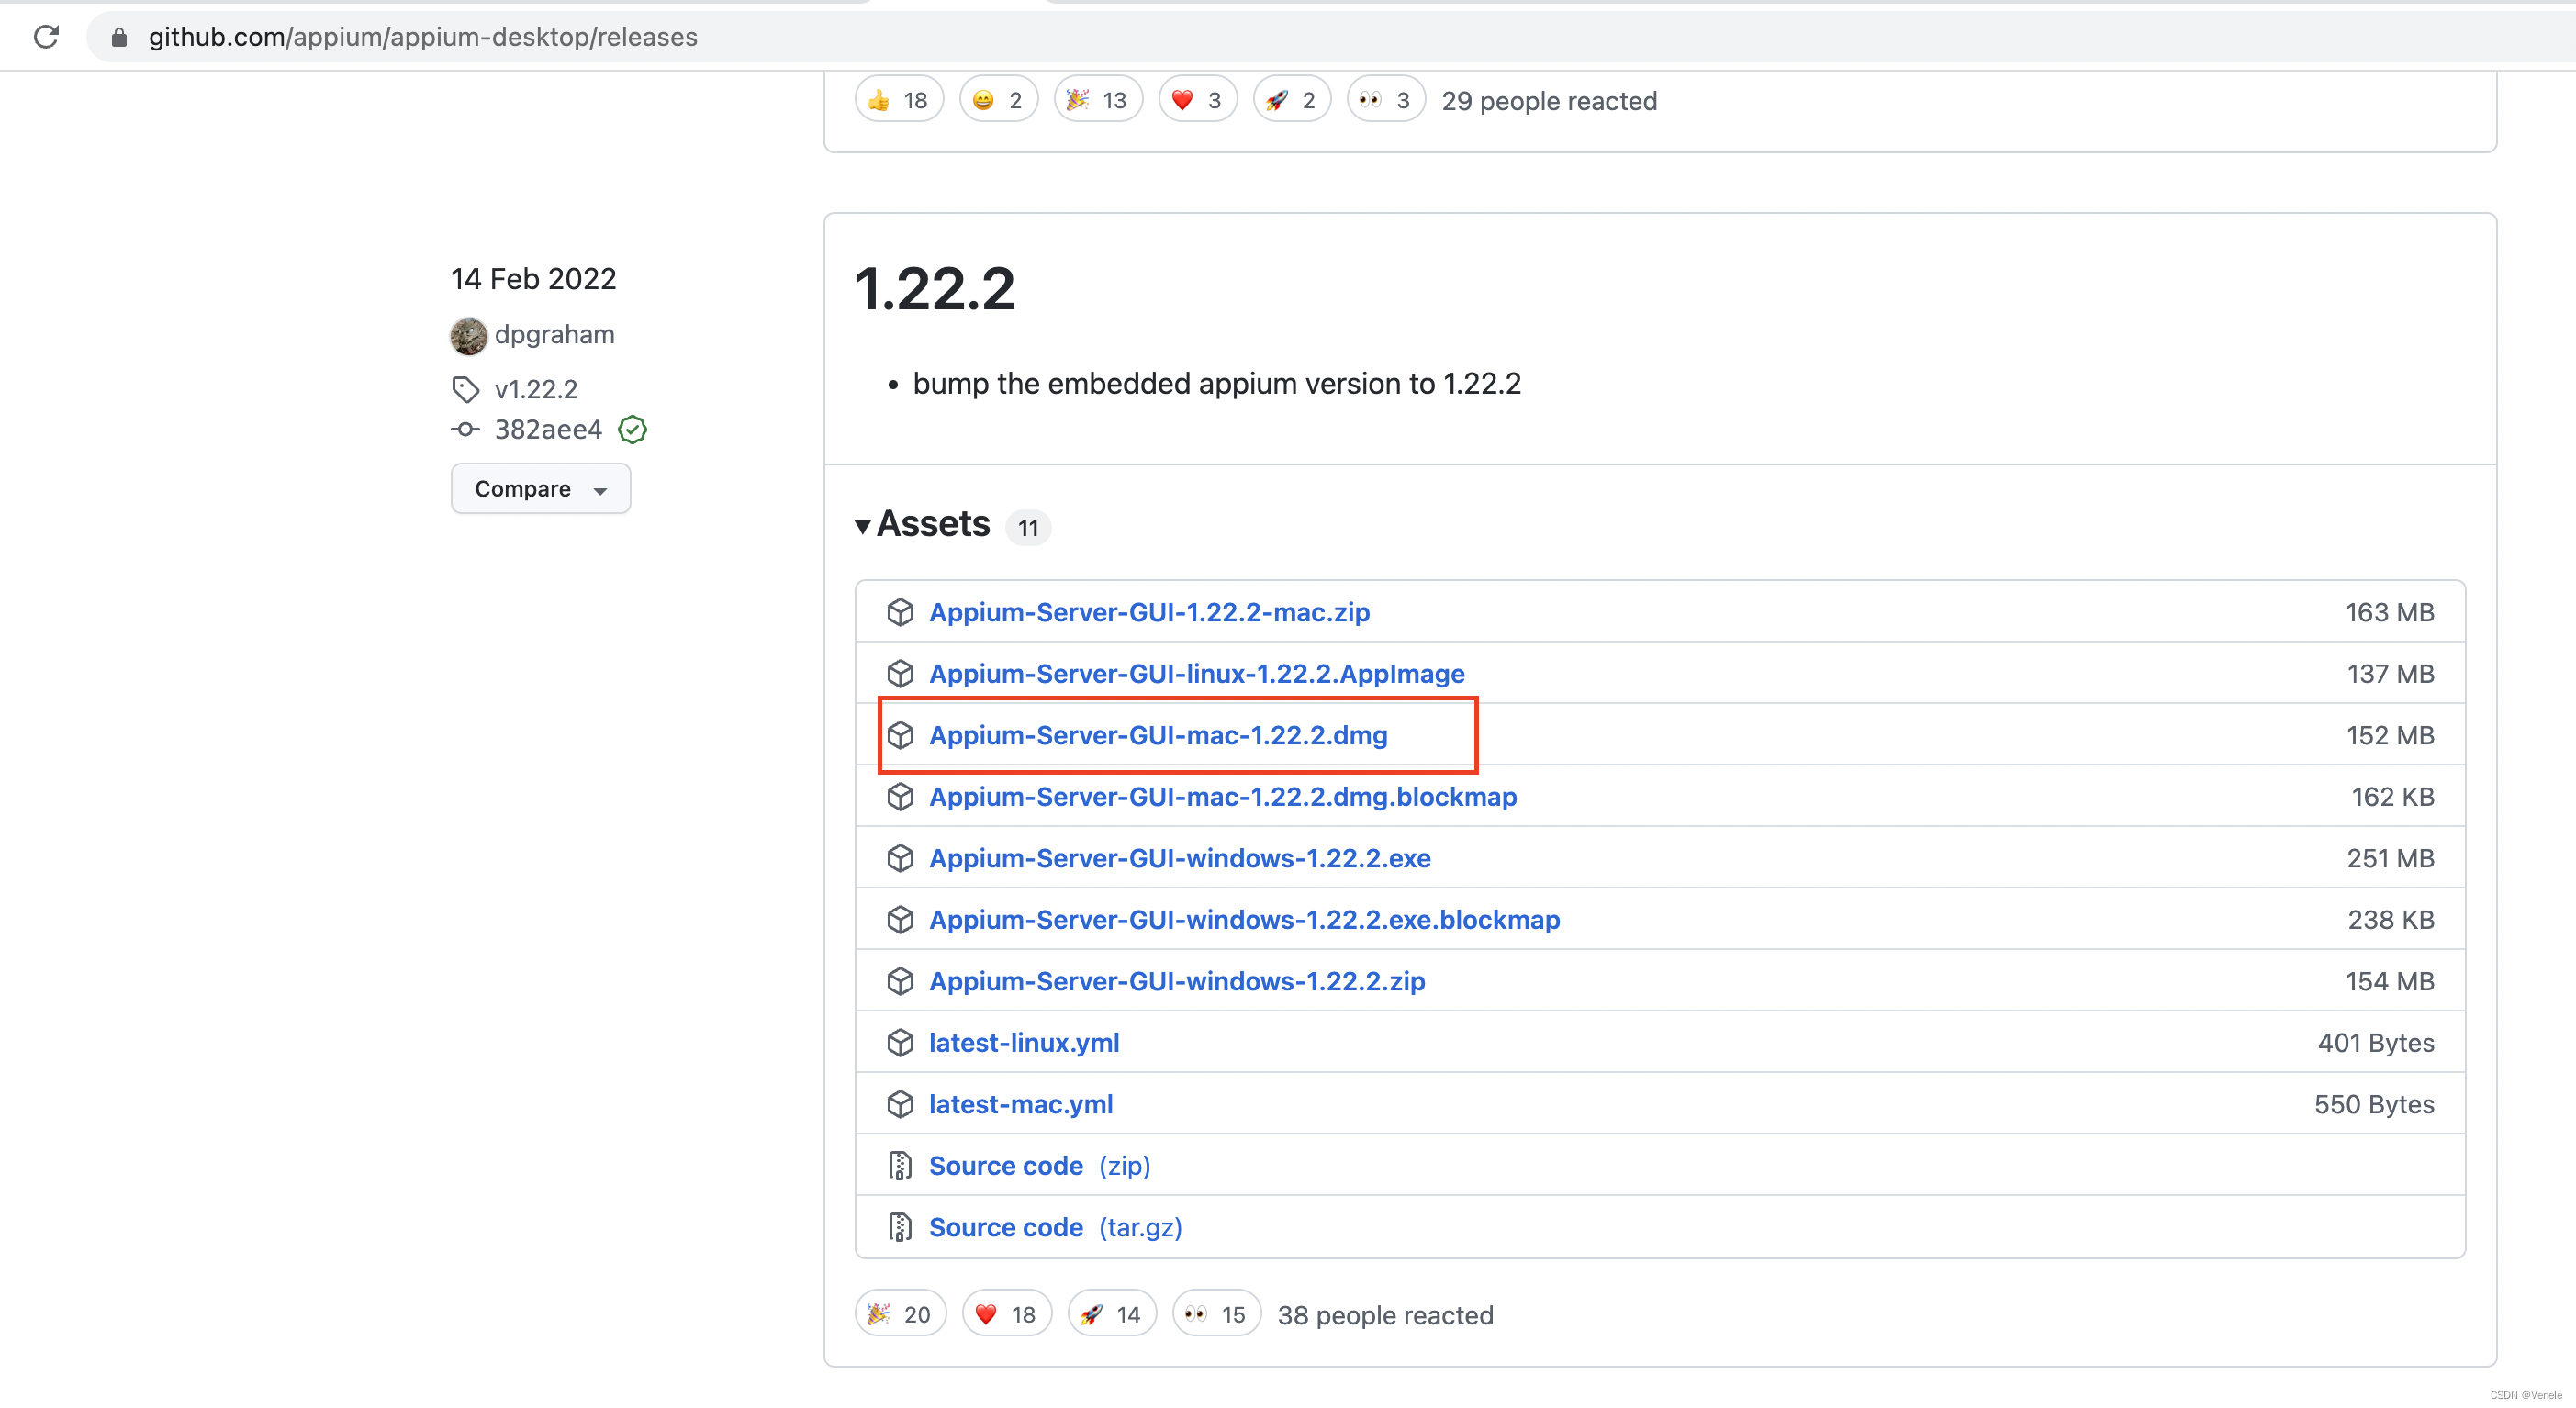Screen dimensions: 2576x1408
Task: Click the commit icon beside 382aee4
Action: (465, 430)
